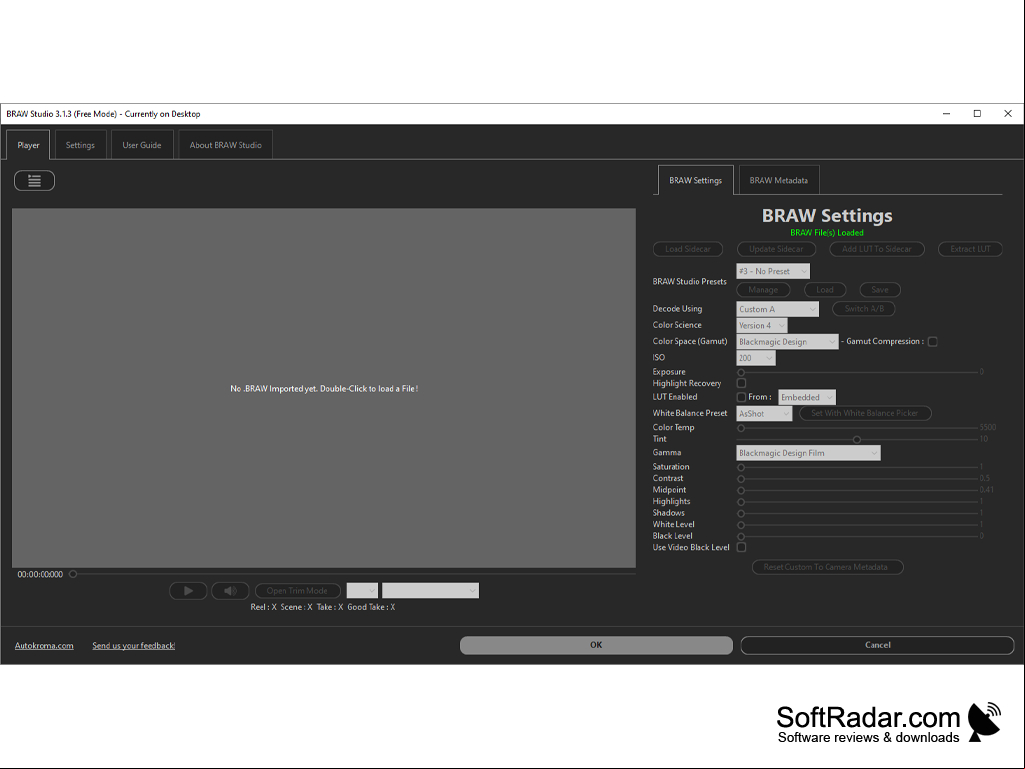Click the Midpoint slider handle
The height and width of the screenshot is (769, 1025).
(741, 490)
